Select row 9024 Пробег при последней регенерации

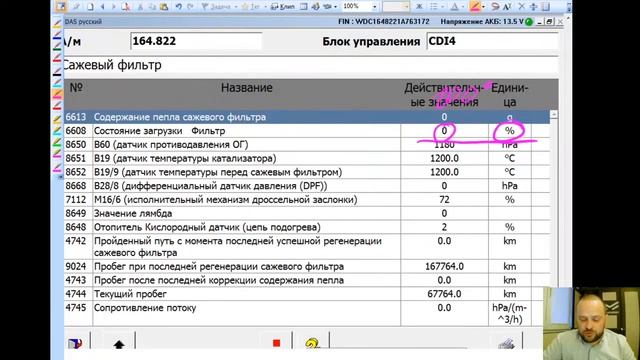[x=307, y=267]
